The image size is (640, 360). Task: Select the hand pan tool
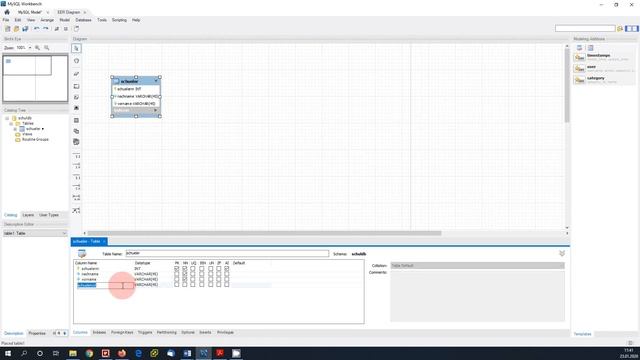point(76,61)
